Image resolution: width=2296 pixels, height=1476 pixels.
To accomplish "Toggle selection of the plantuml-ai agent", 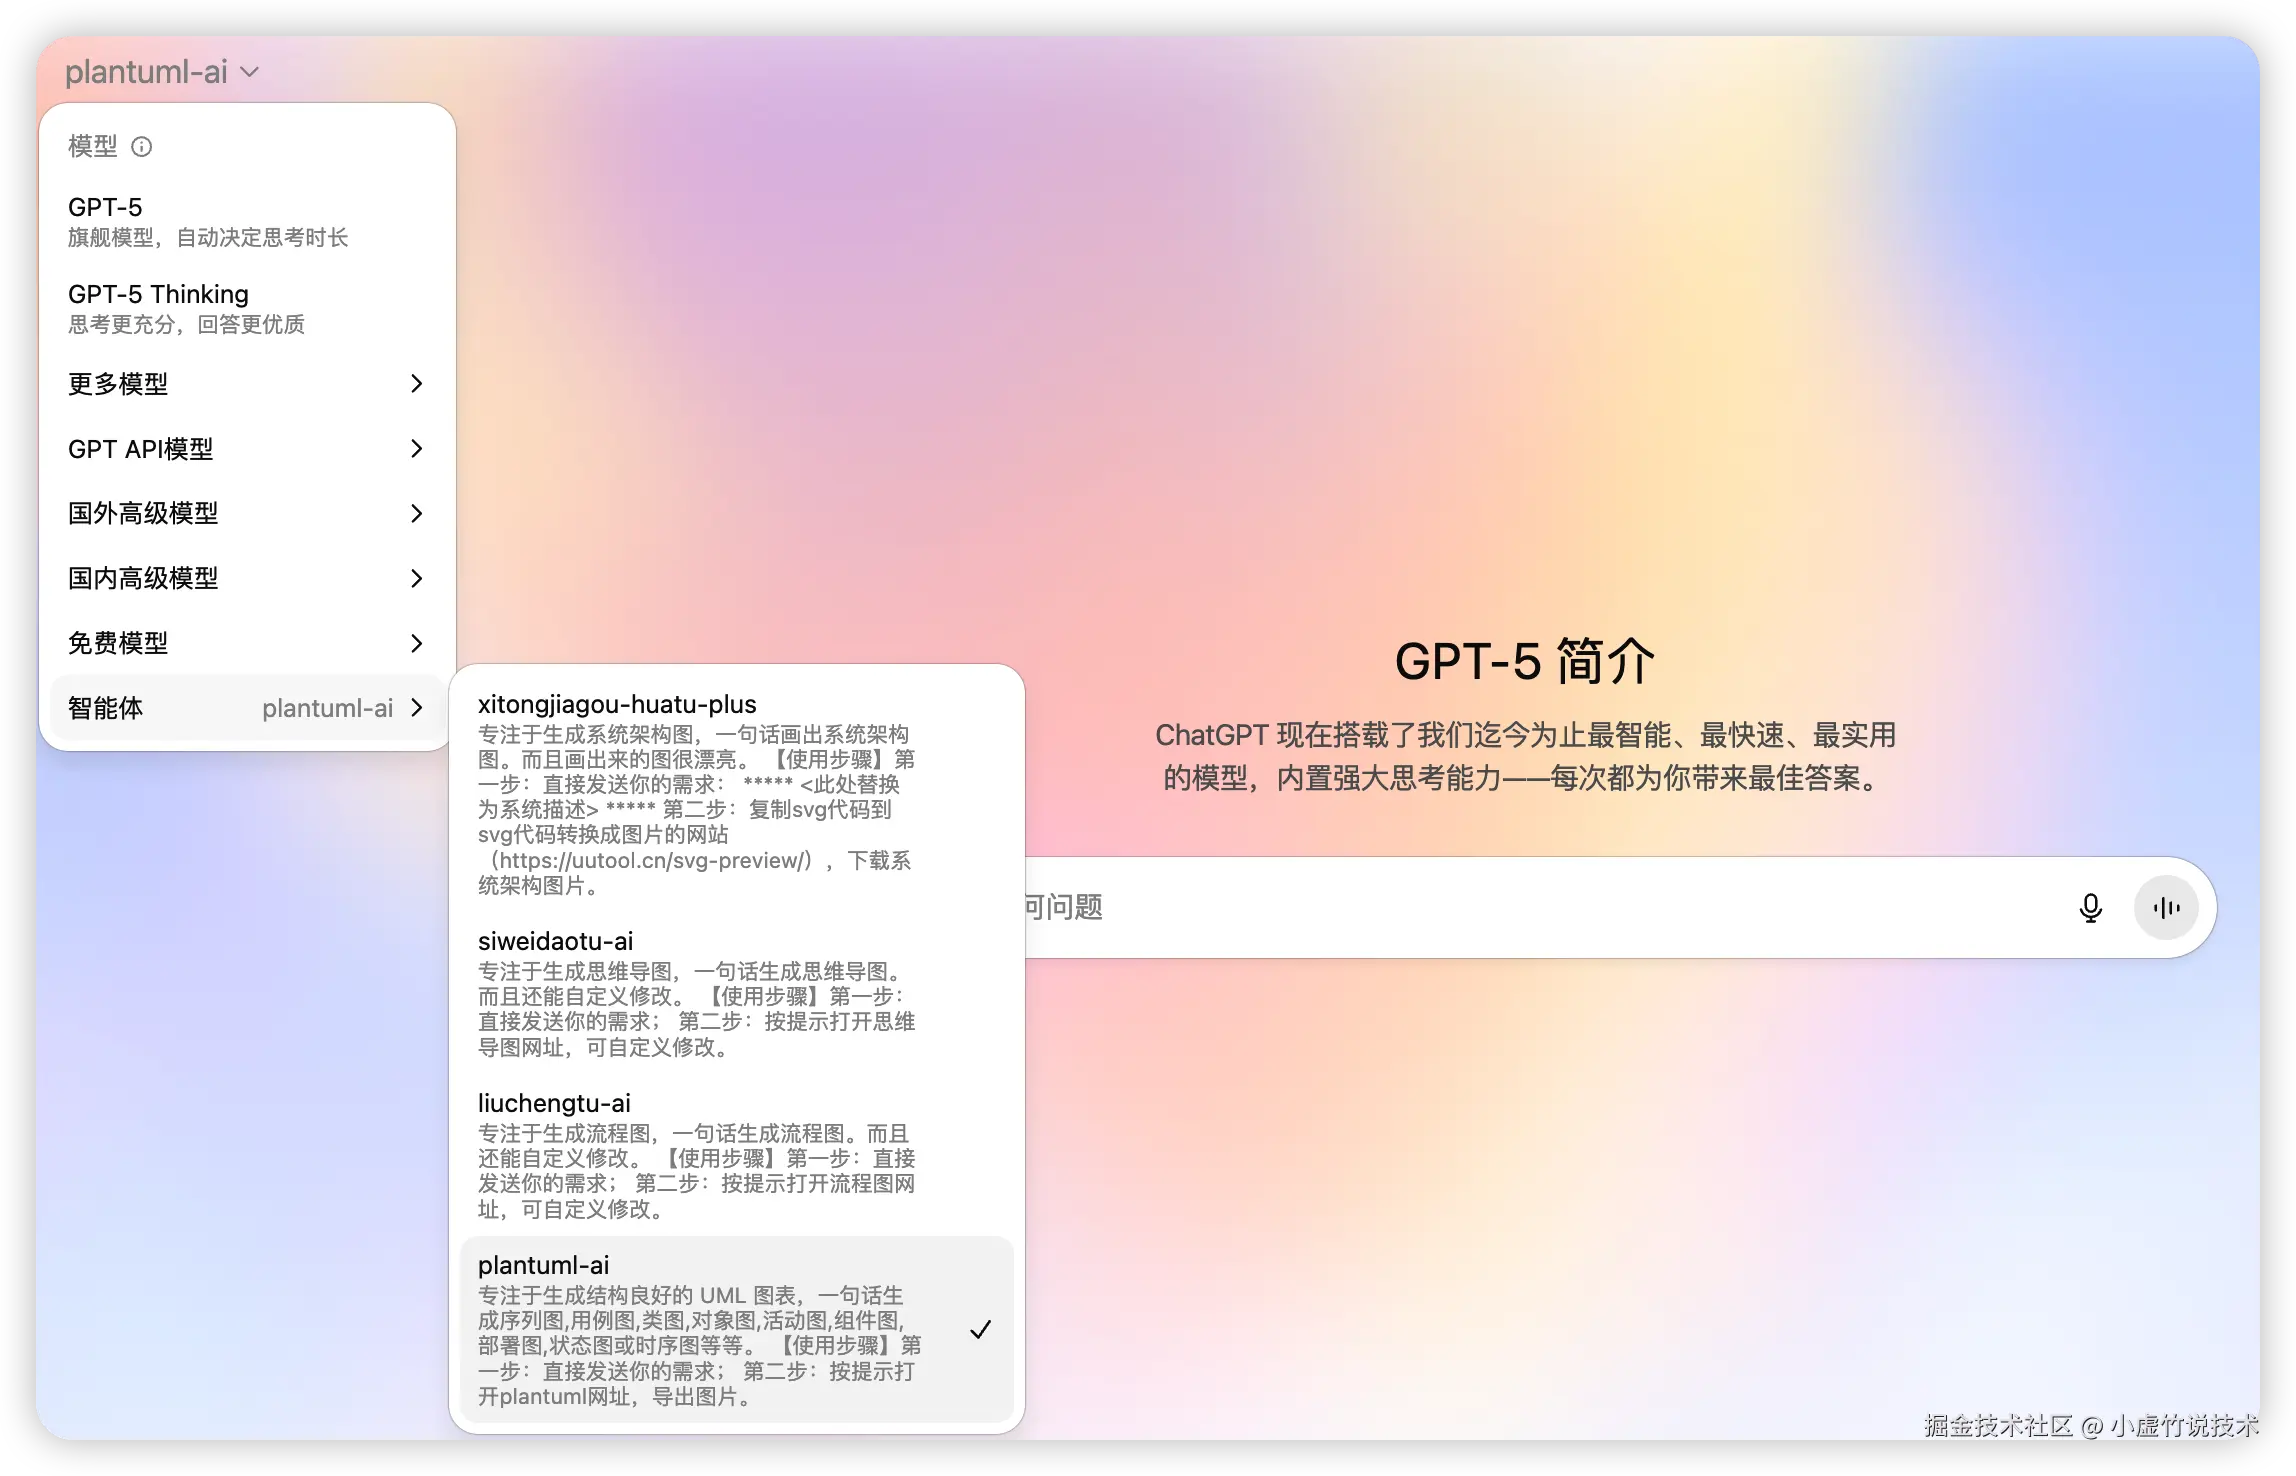I will pos(700,1330).
